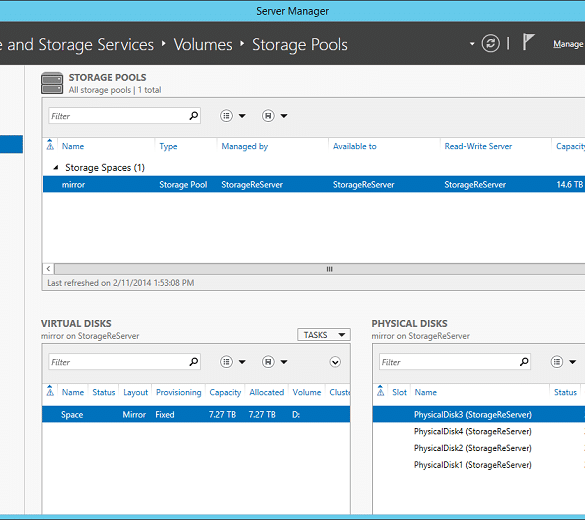Image resolution: width=585 pixels, height=520 pixels.
Task: Sort Virtual Disks by Layout column
Action: tap(135, 392)
